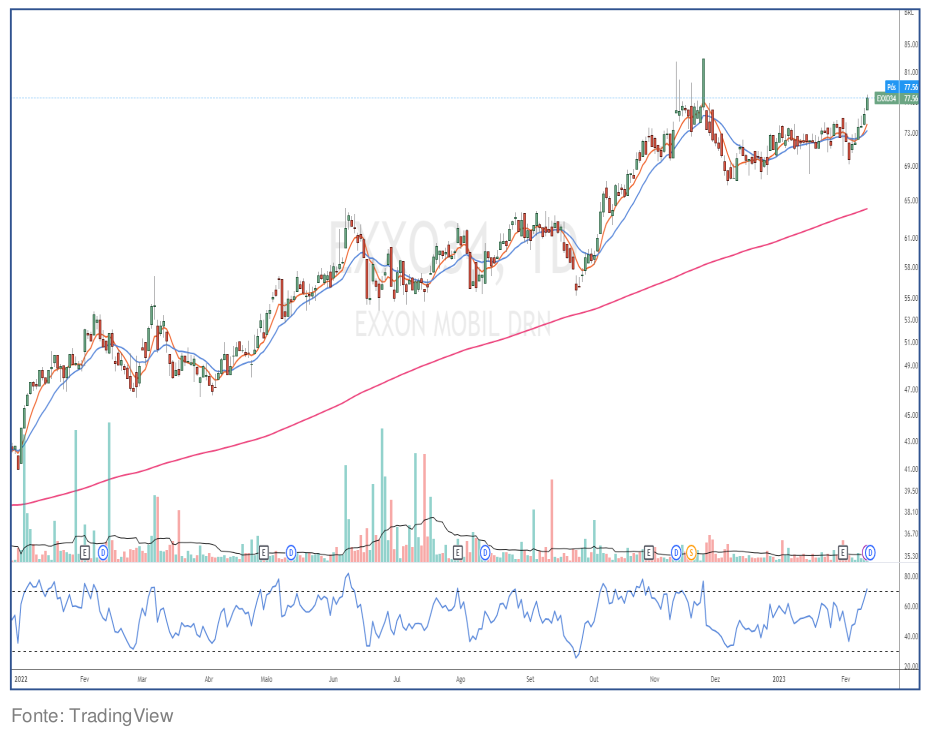Click the 2022 label on time axis
The image size is (931, 732).
(x=21, y=679)
